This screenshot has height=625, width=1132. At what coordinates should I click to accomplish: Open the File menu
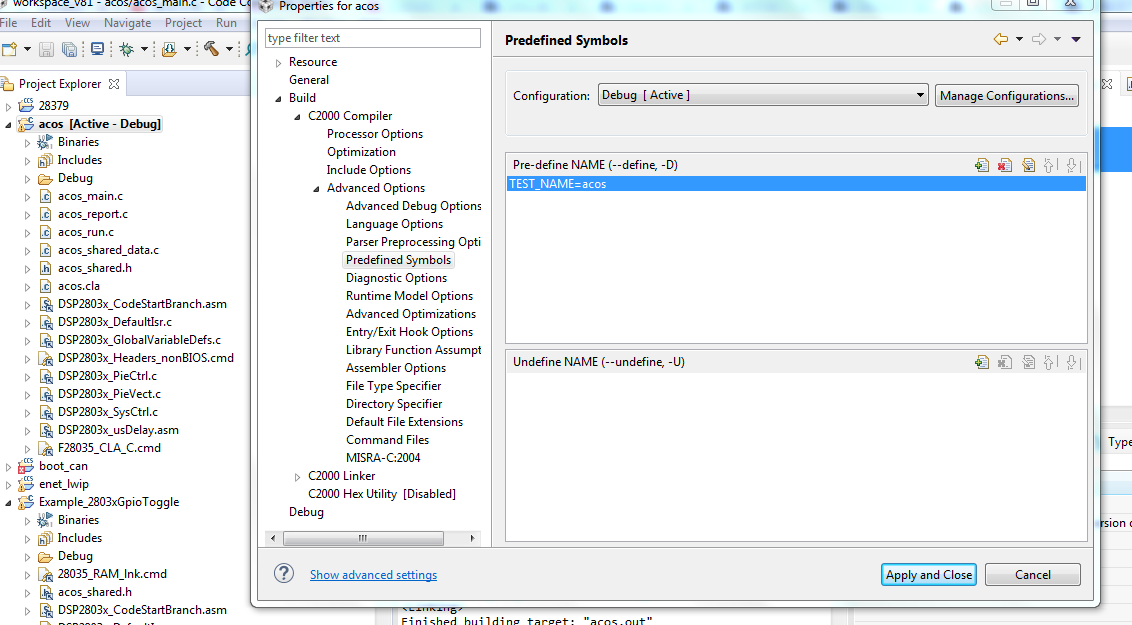point(9,23)
